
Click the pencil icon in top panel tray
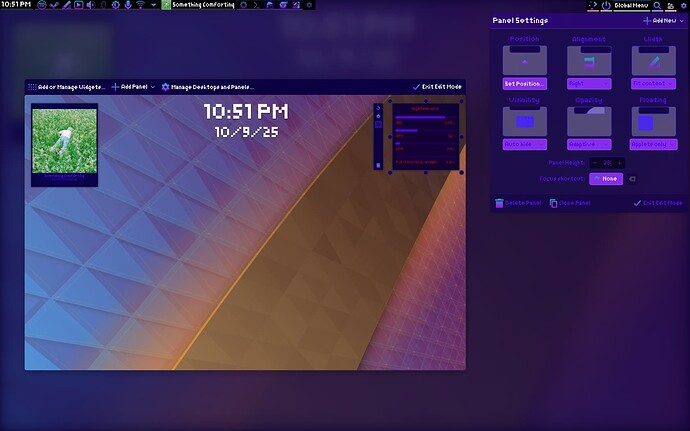(66, 5)
